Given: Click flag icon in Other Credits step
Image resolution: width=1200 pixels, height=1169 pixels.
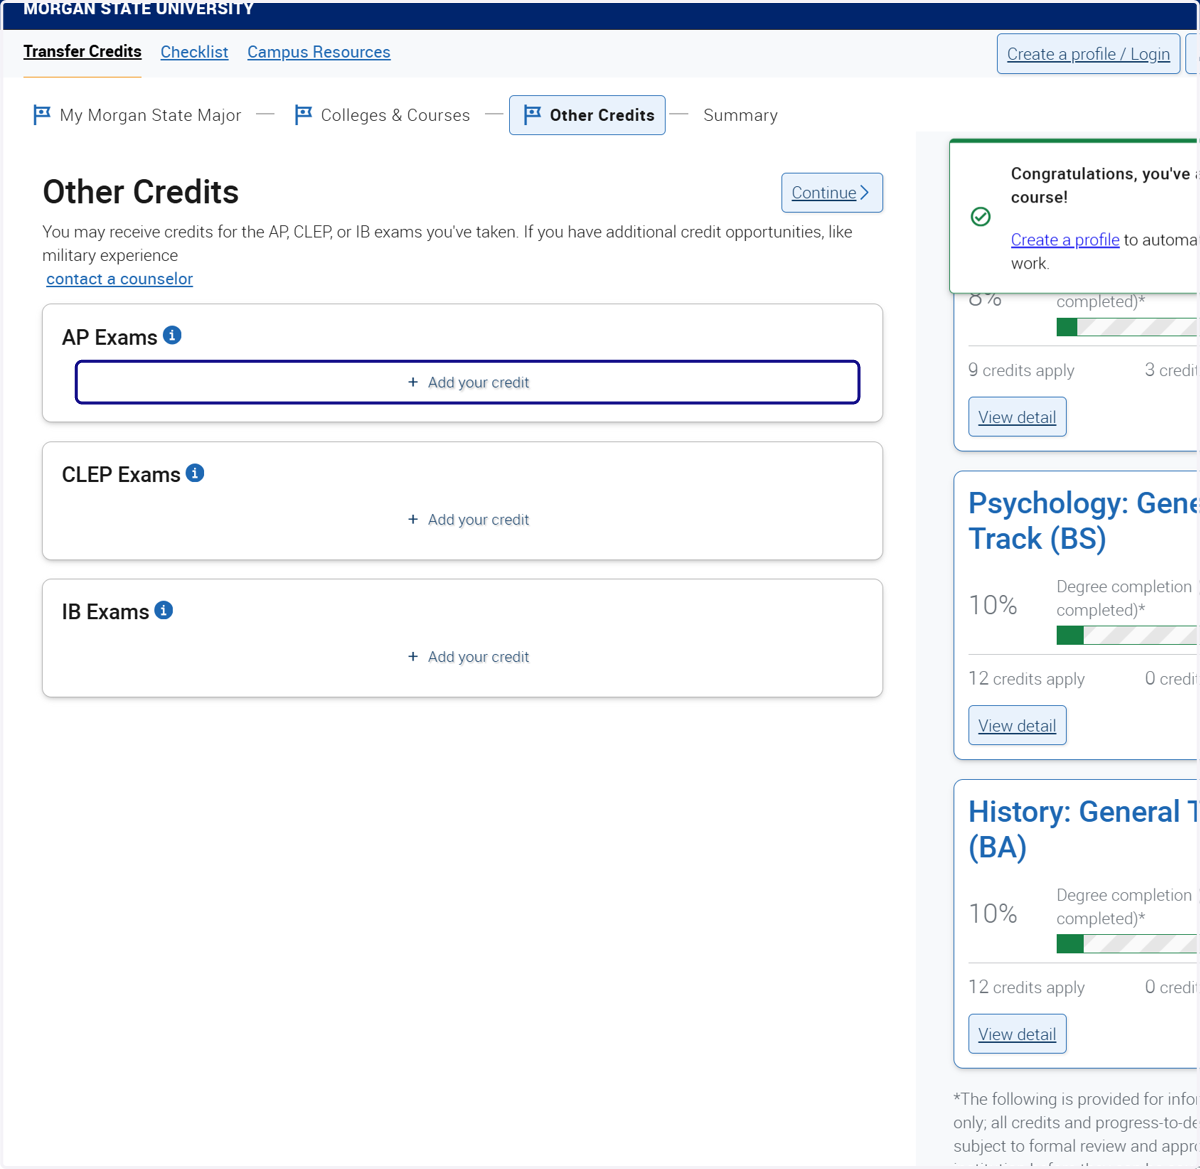Looking at the screenshot, I should tap(532, 115).
